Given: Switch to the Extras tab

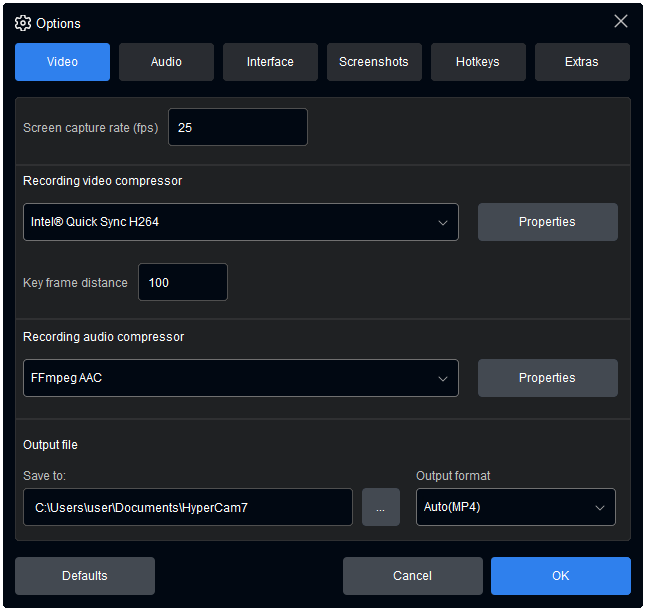Looking at the screenshot, I should [x=582, y=62].
